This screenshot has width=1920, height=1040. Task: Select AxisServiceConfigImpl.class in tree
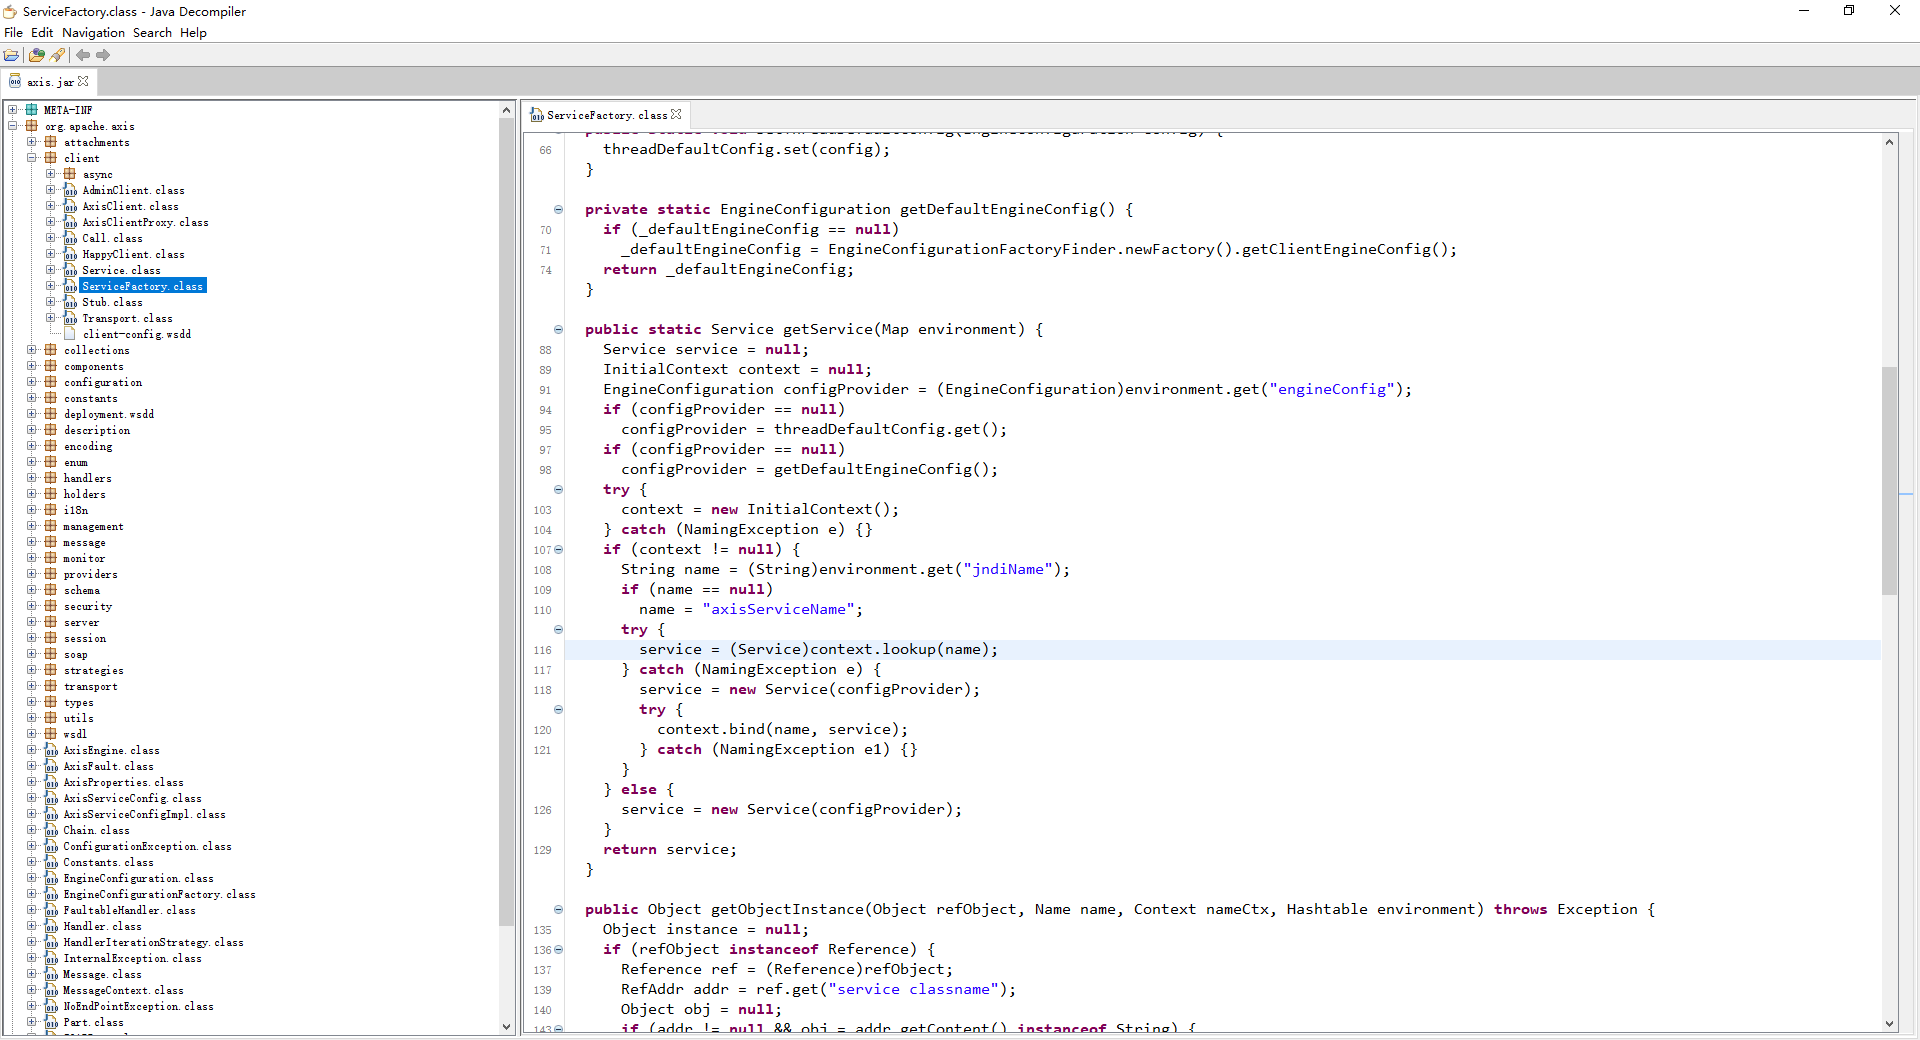144,814
